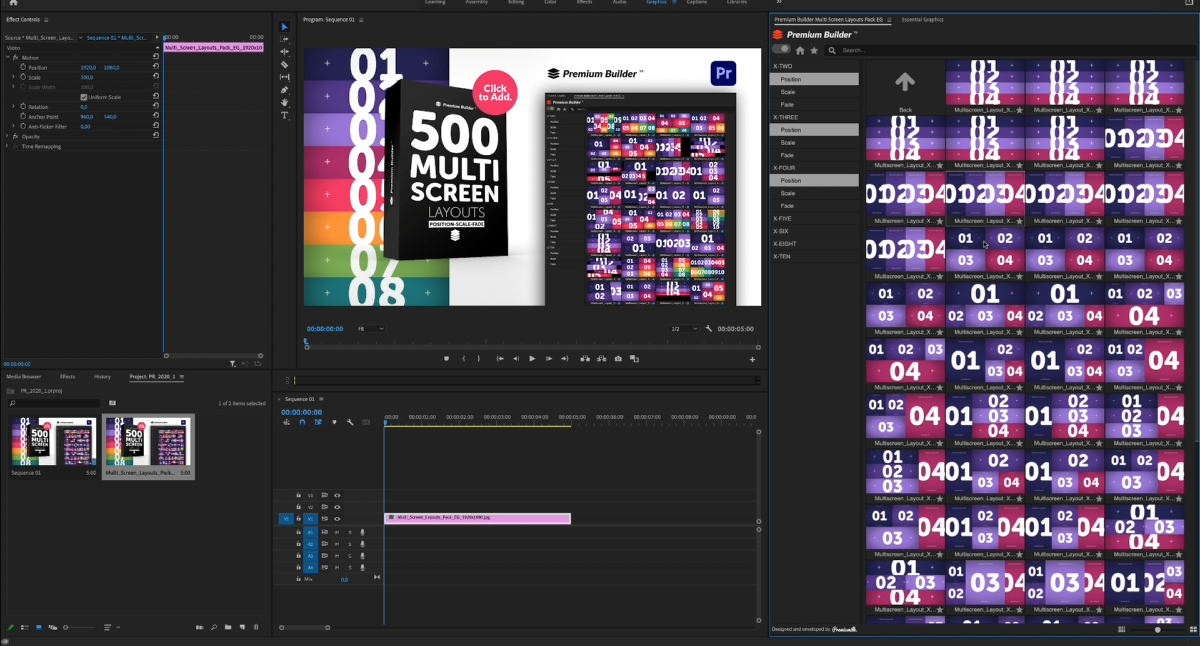Select the Razor tool
The image size is (1200, 646).
(x=284, y=65)
